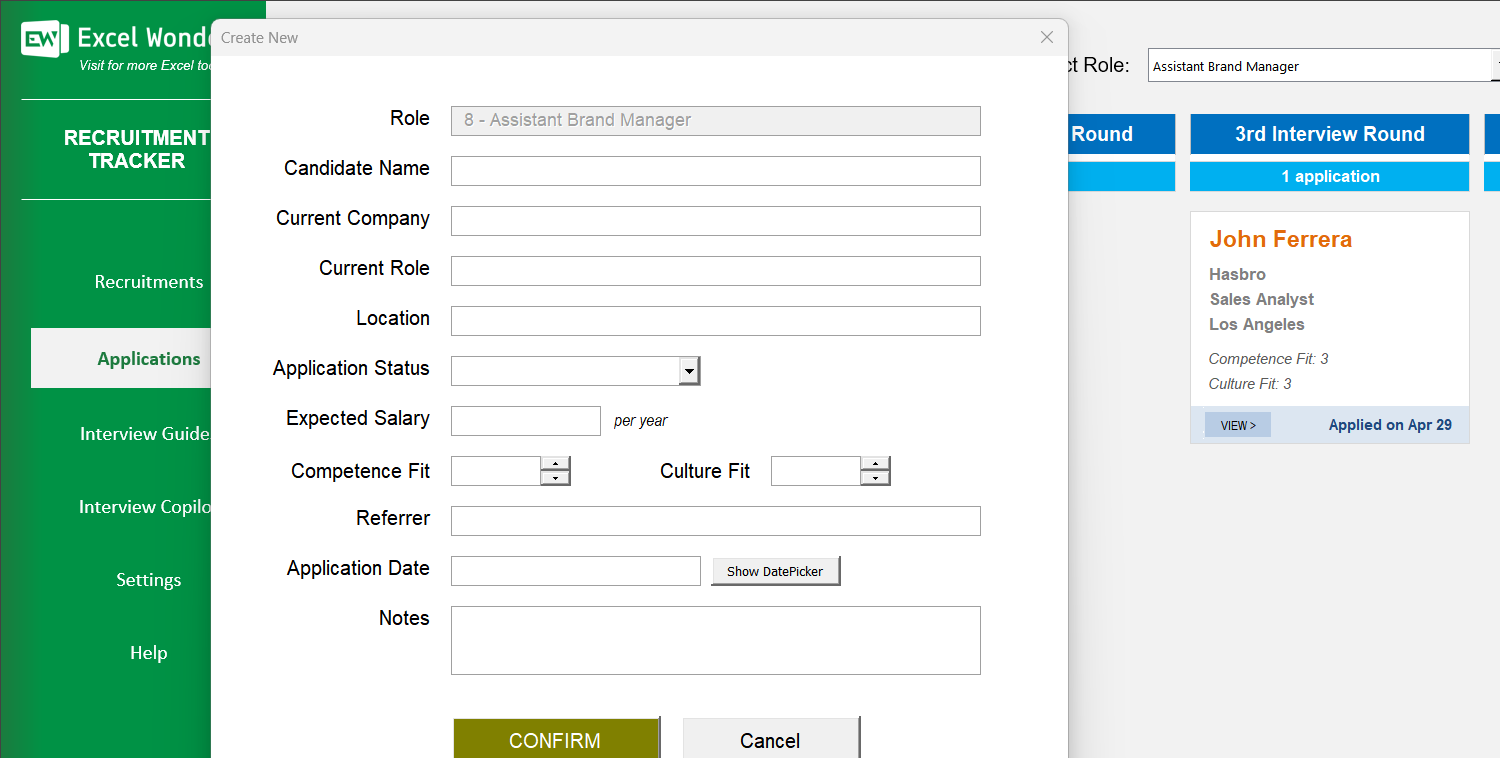Viewport: 1500px width, 758px height.
Task: Click the 3rd Interview Round column header
Action: click(1329, 134)
